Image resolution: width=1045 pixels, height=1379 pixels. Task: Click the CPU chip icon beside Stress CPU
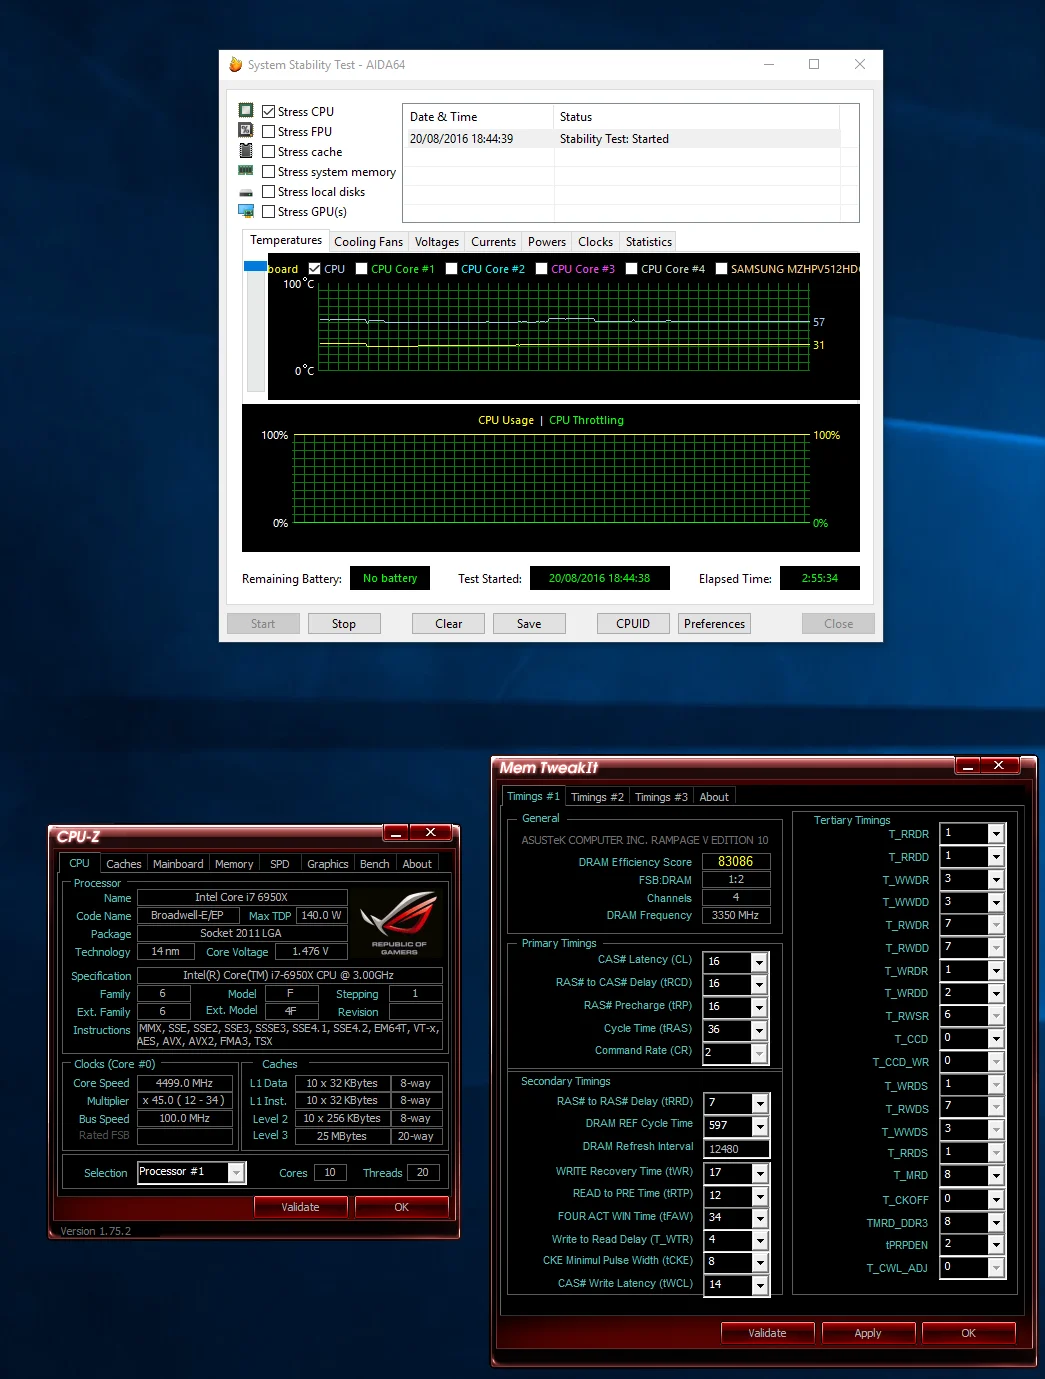point(246,110)
